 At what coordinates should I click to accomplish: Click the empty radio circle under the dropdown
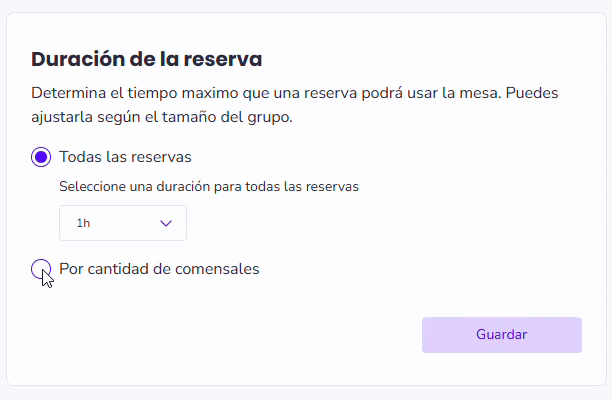(x=41, y=269)
